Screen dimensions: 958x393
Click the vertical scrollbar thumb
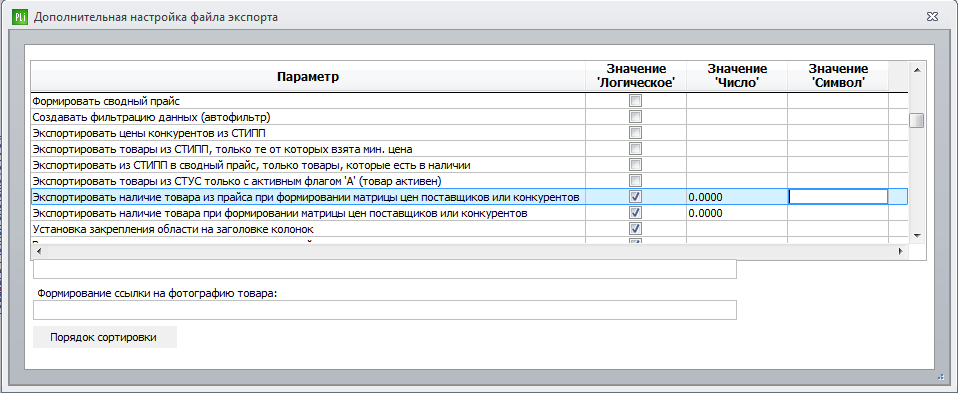tap(916, 121)
